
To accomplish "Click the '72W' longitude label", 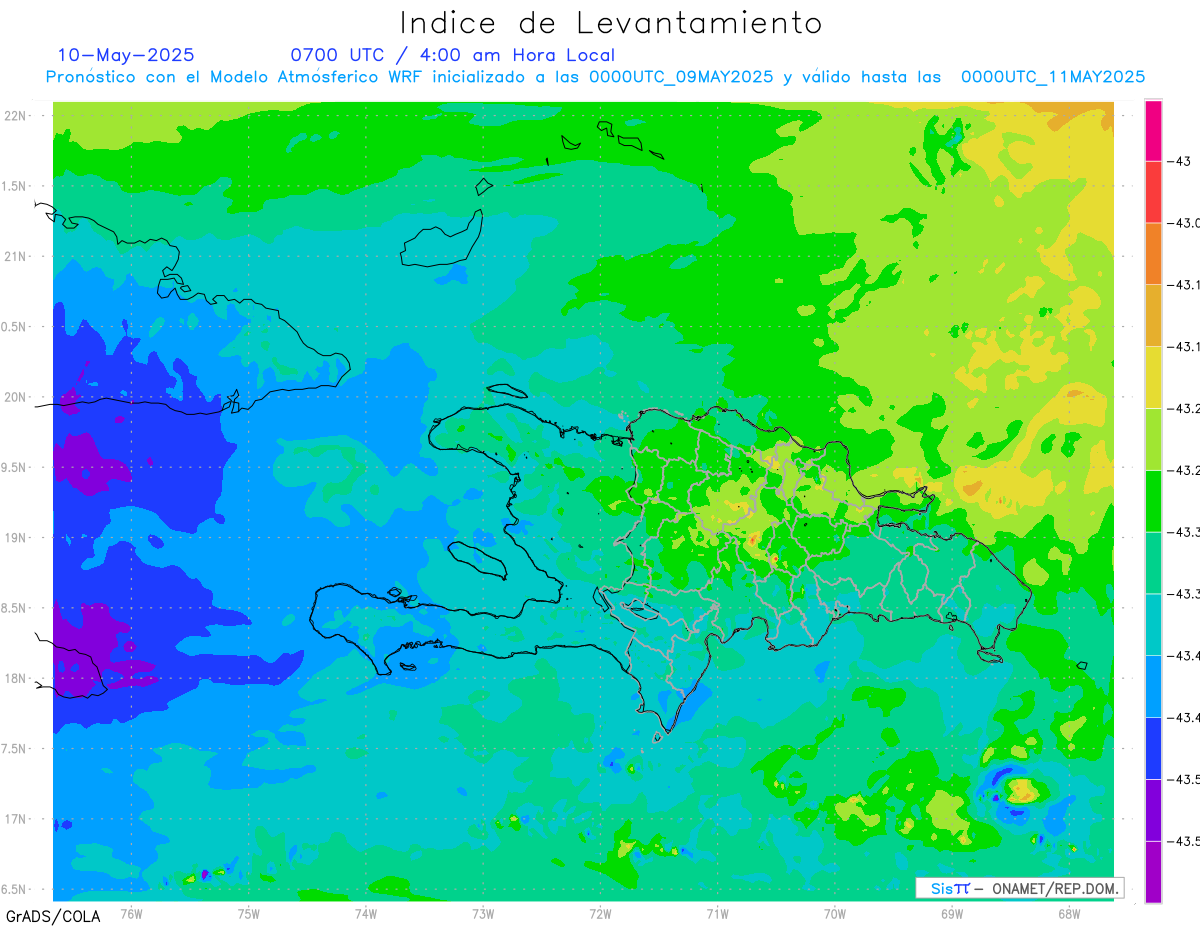I will [x=600, y=913].
